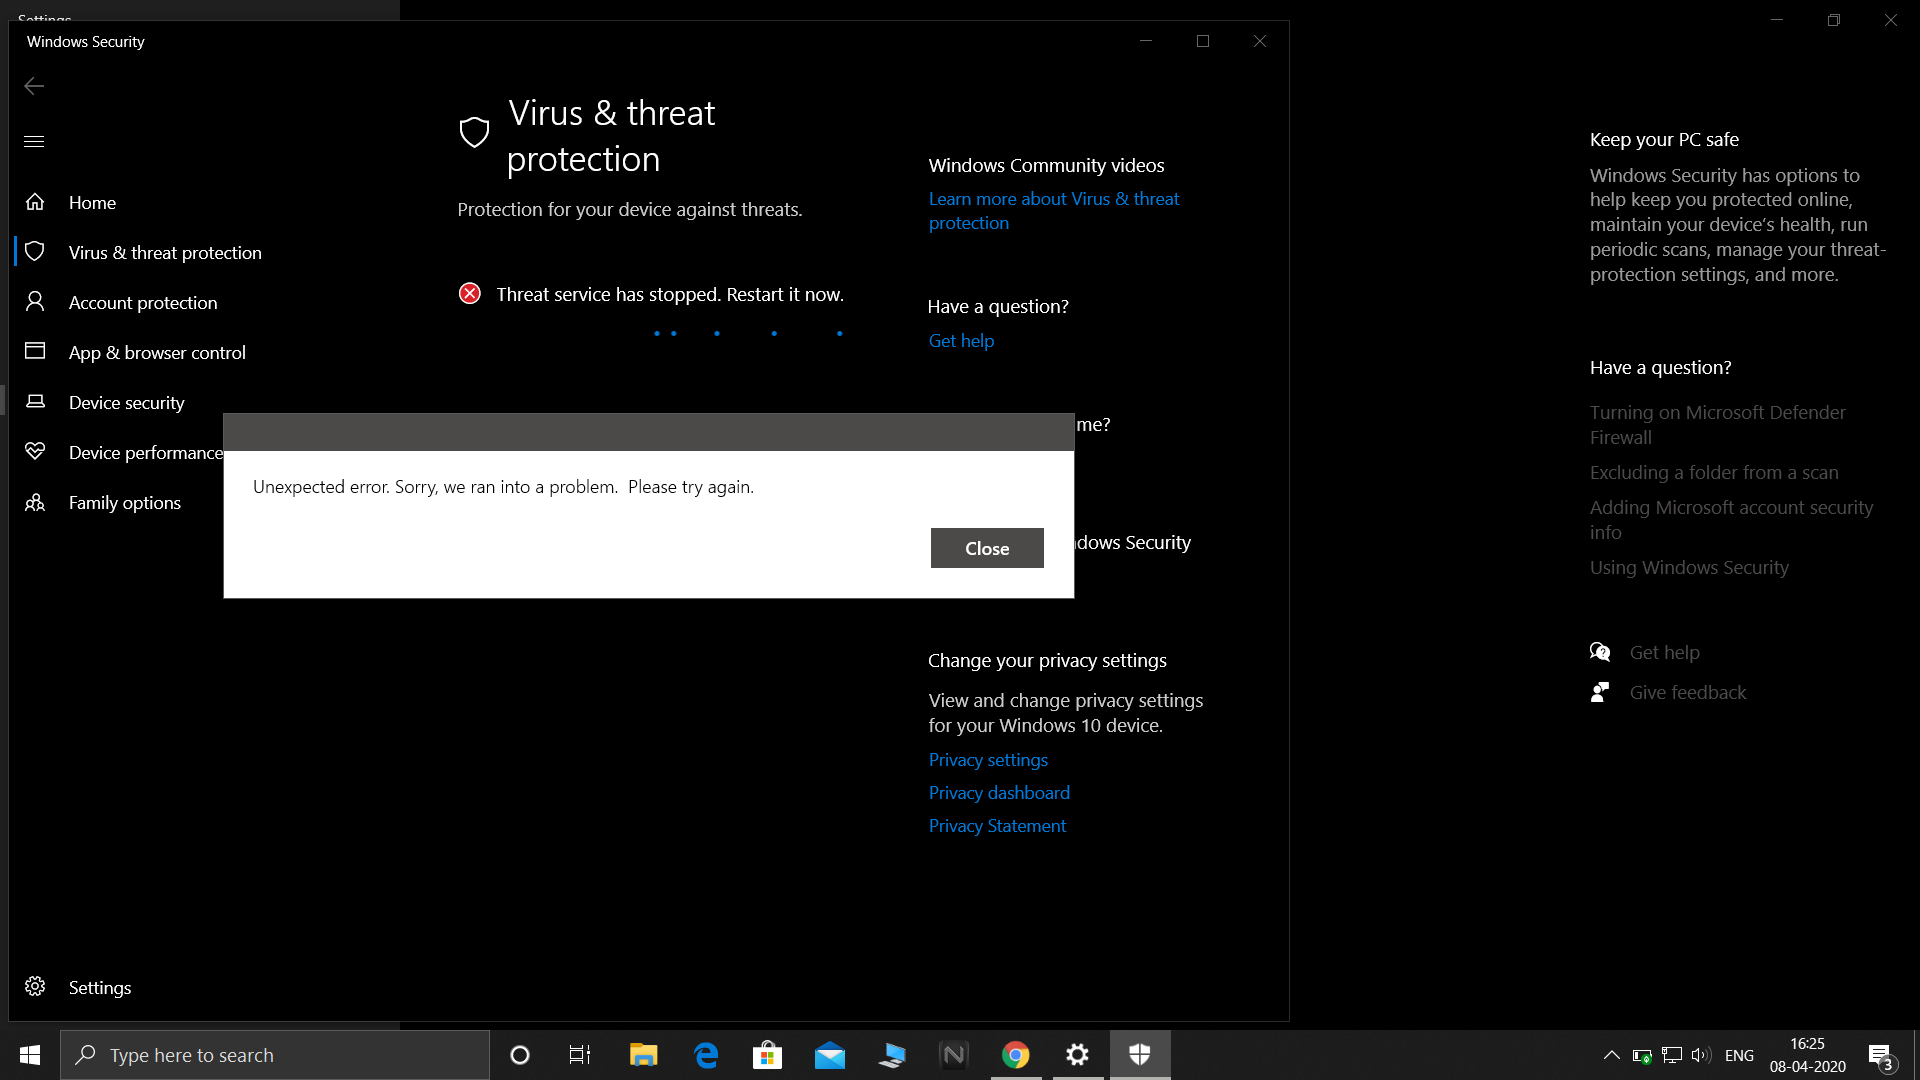Close the Unexpected error dialog
Image resolution: width=1920 pixels, height=1080 pixels.
click(987, 548)
